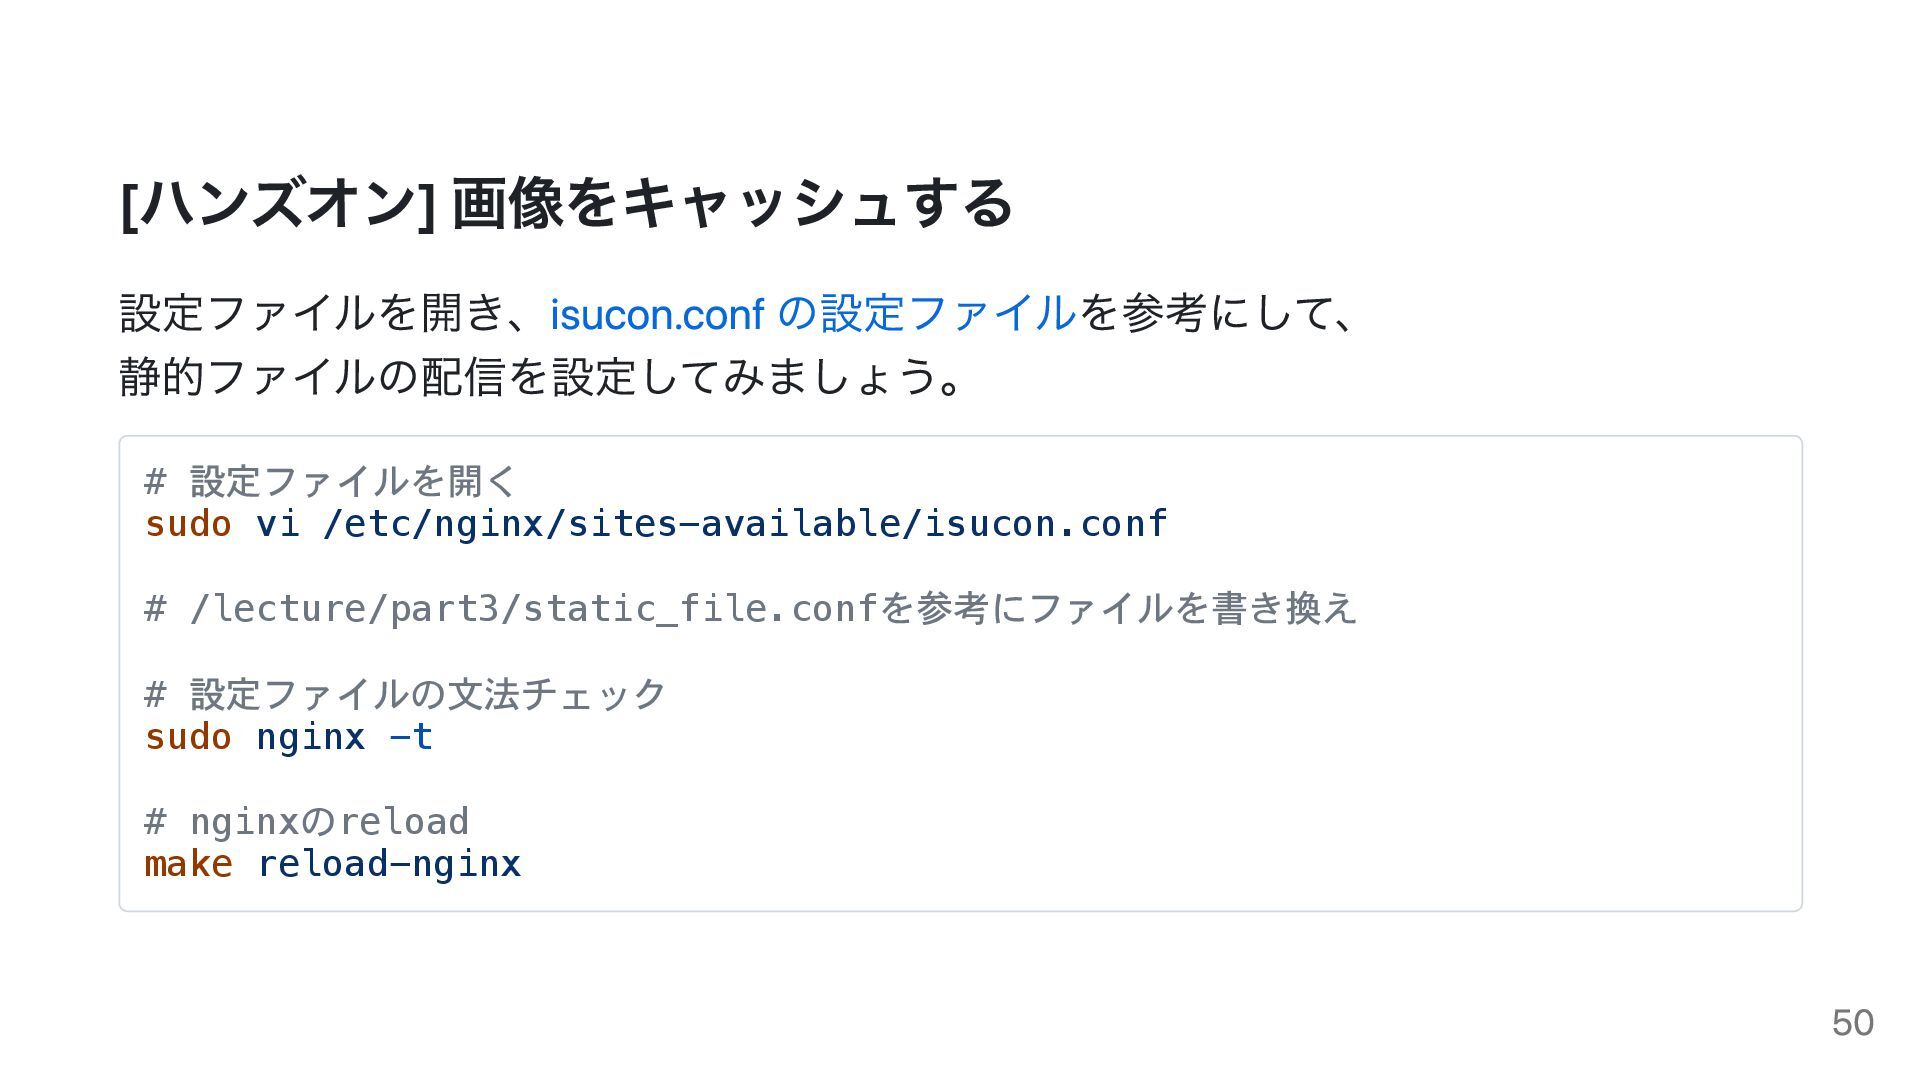This screenshot has width=1920, height=1080.
Task: Click the -t flag in nginx command
Action: [411, 737]
